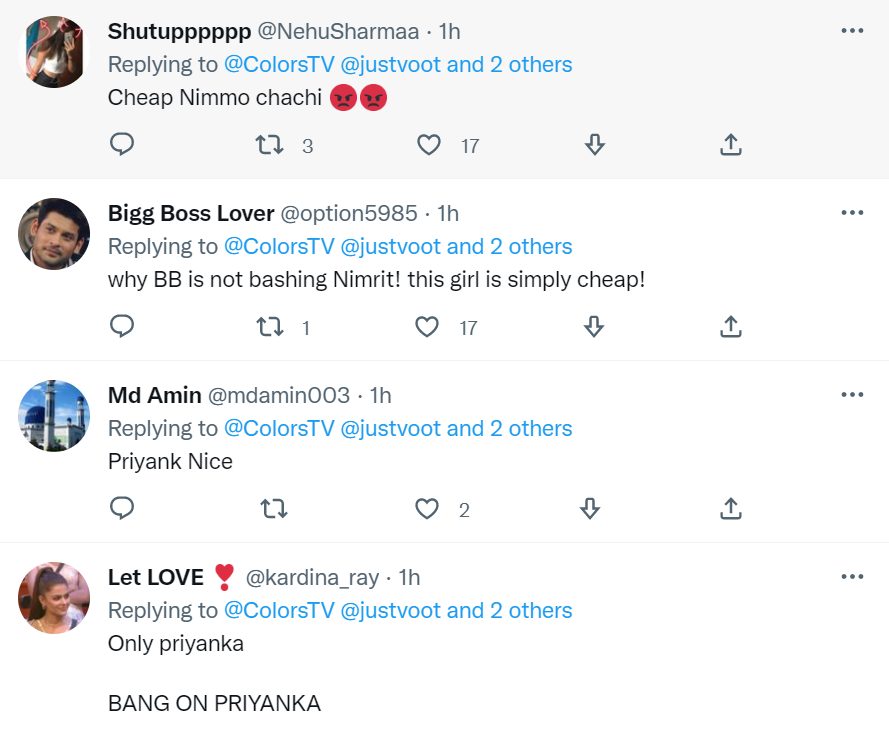889x730 pixels.
Task: Open the Bigg Boss Lover profile picture
Action: coord(54,234)
